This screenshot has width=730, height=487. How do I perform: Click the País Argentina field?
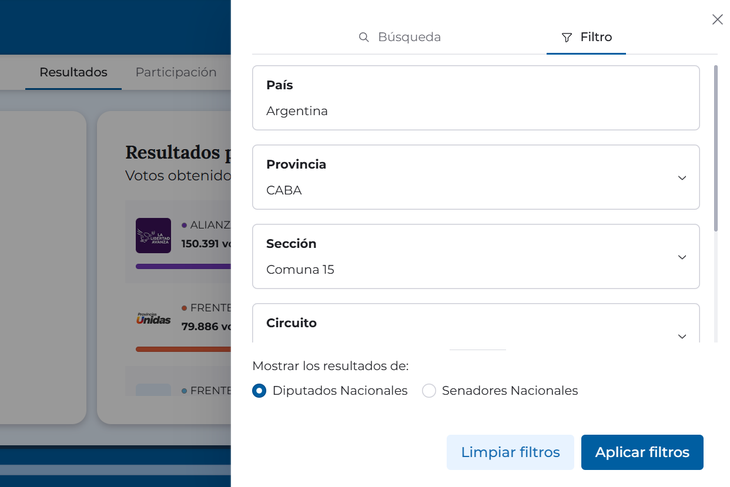tap(475, 98)
